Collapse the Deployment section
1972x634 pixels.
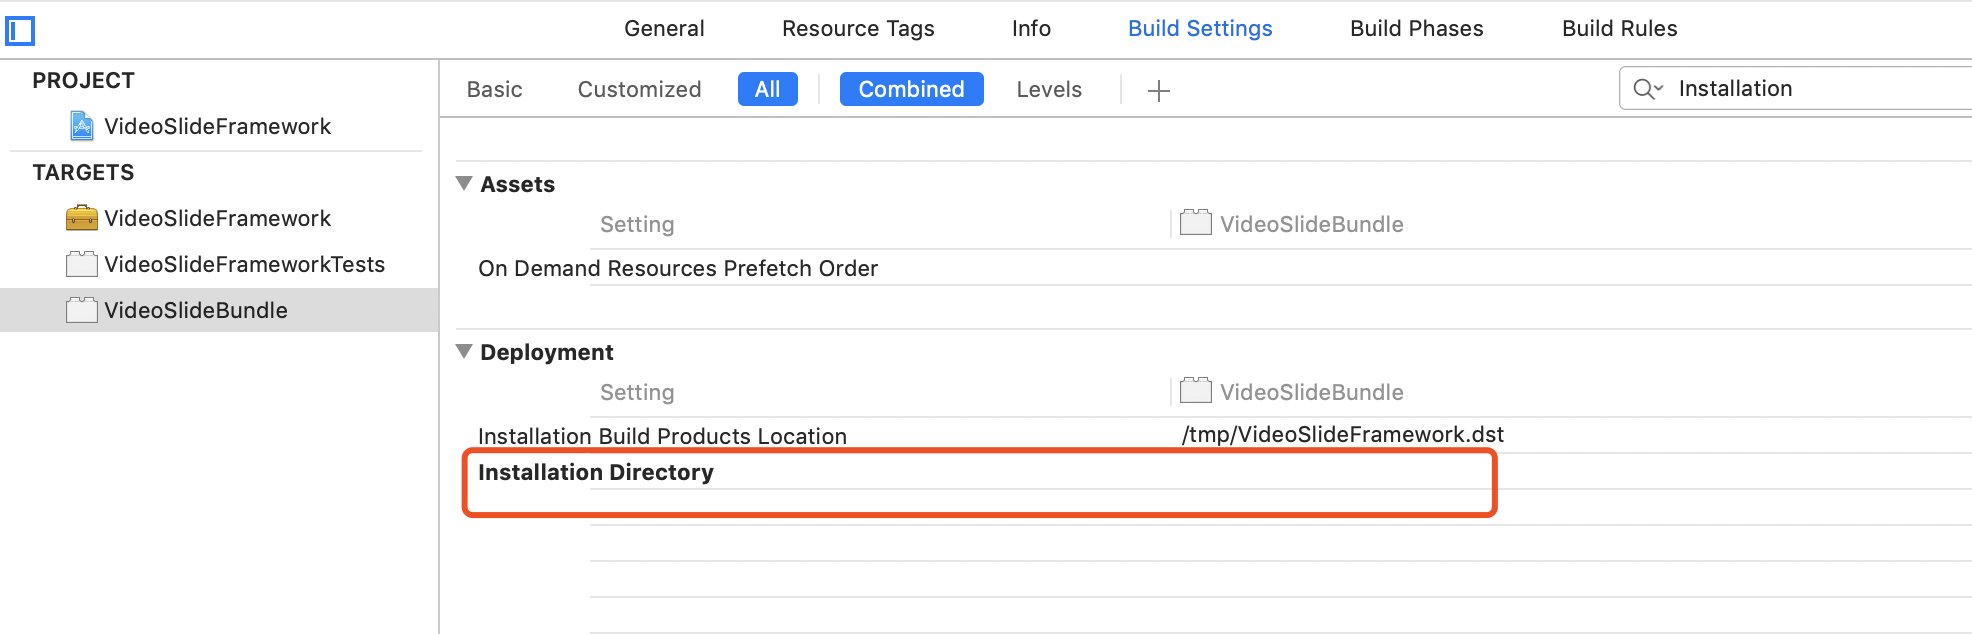(x=464, y=352)
